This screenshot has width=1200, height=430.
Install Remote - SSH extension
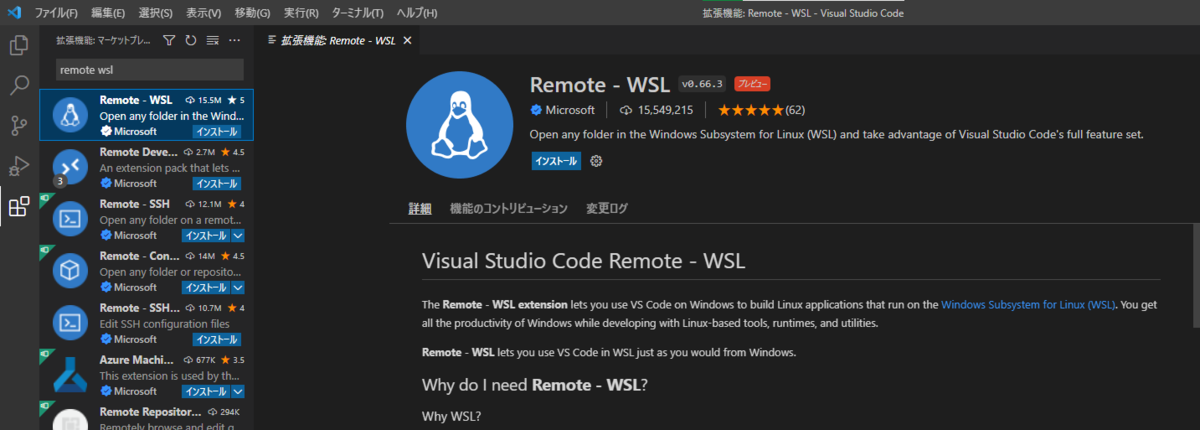click(206, 235)
